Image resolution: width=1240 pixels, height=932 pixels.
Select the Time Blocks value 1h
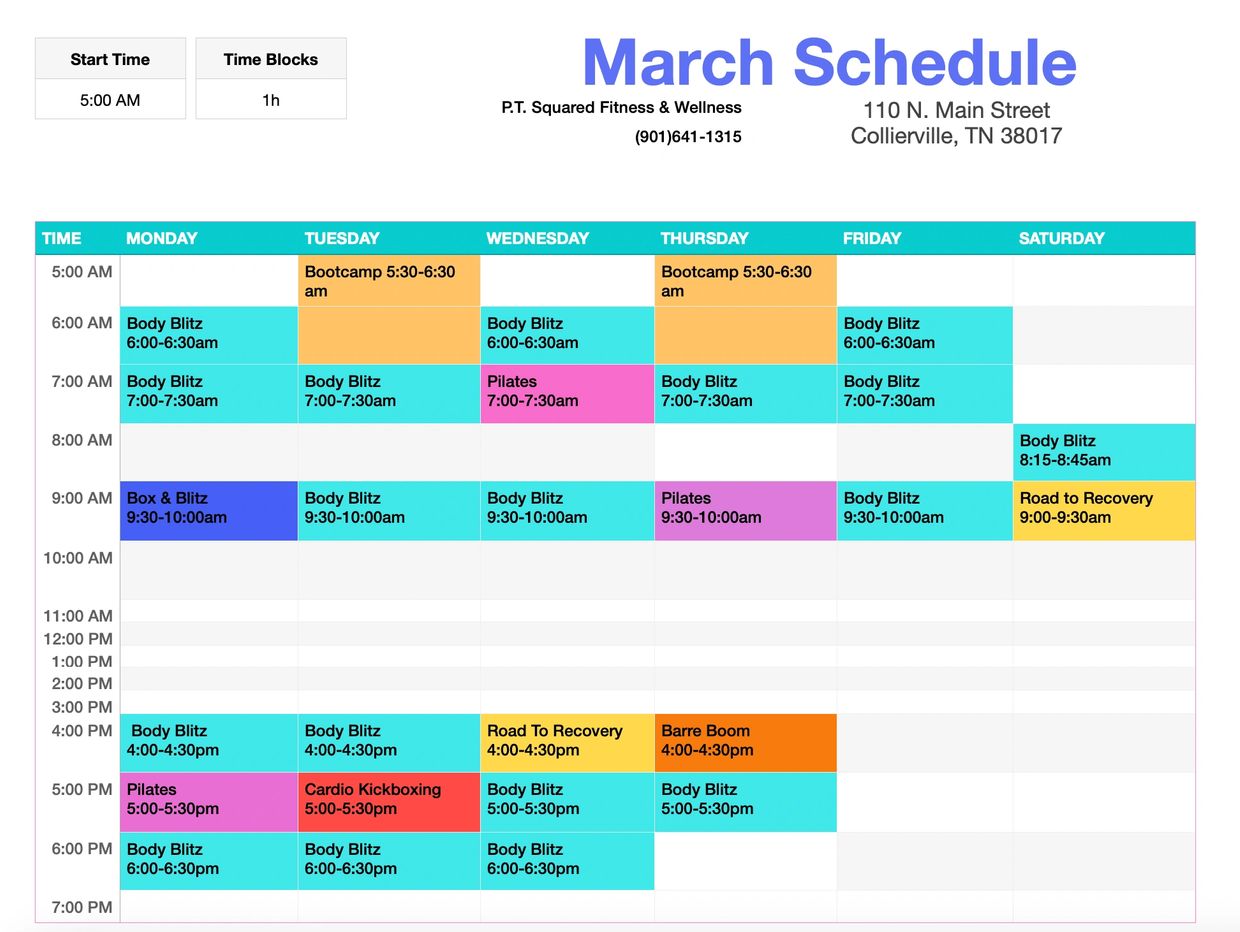(271, 100)
